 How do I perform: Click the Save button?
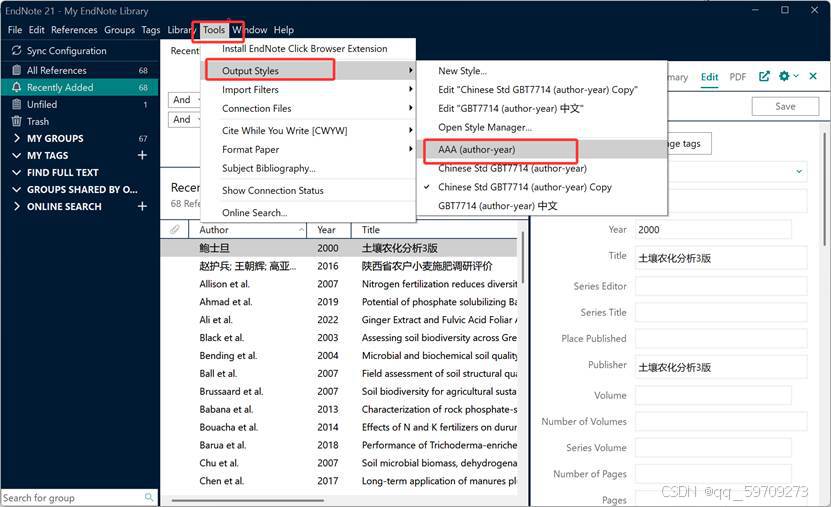click(x=785, y=106)
